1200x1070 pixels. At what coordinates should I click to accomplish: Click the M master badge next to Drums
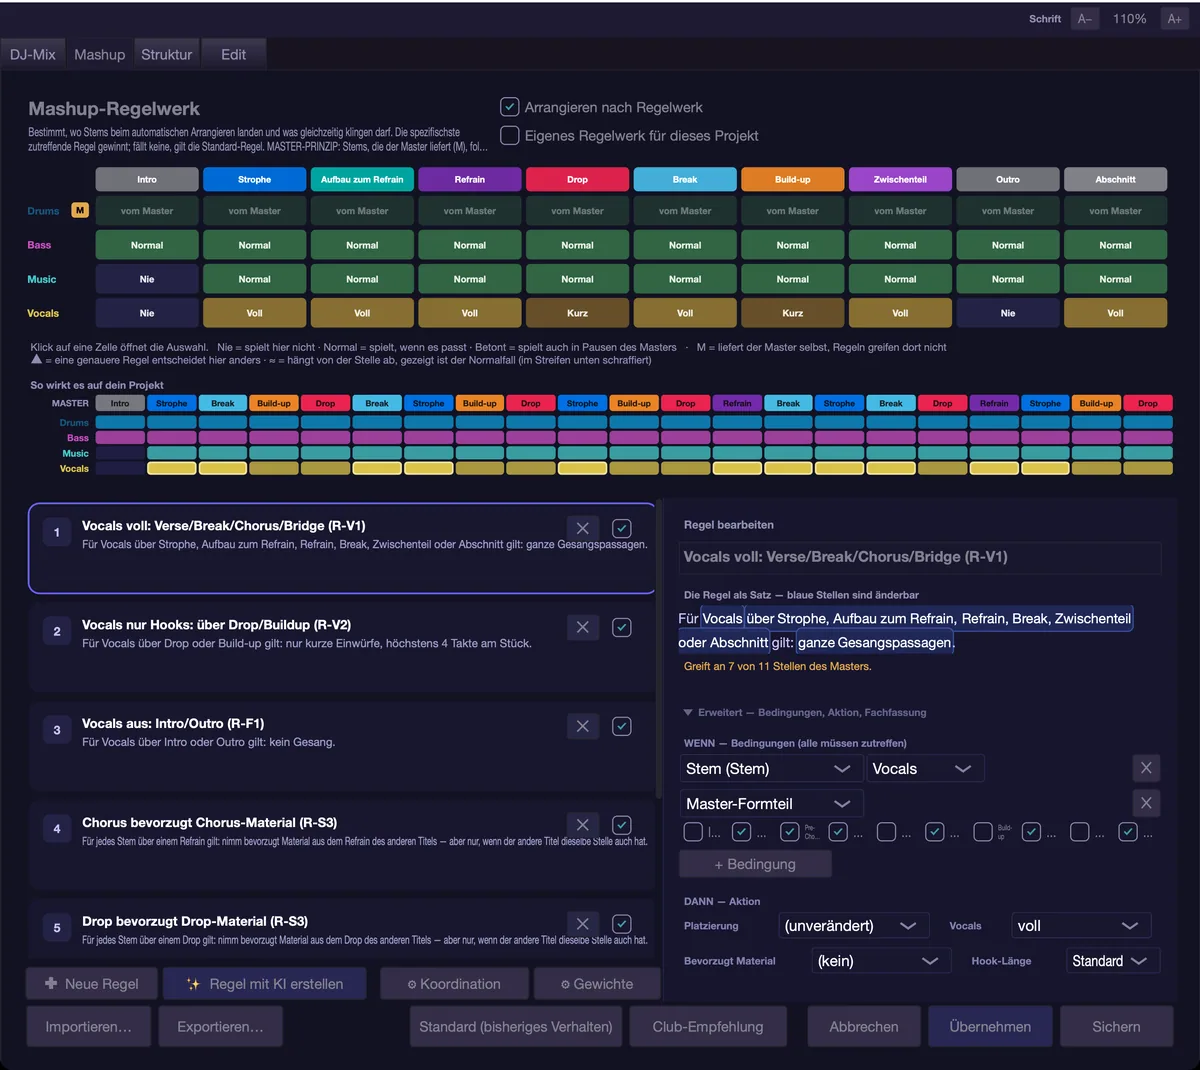click(80, 211)
